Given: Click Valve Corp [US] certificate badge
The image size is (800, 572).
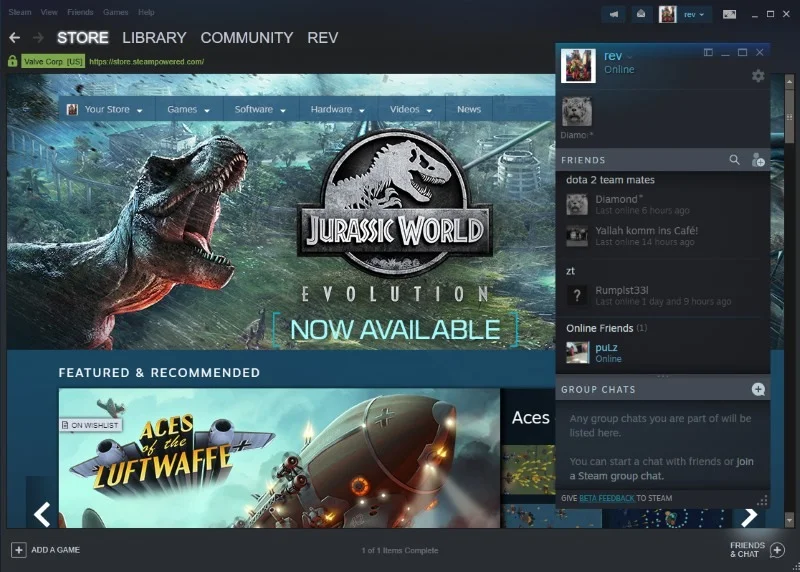Looking at the screenshot, I should click(53, 62).
